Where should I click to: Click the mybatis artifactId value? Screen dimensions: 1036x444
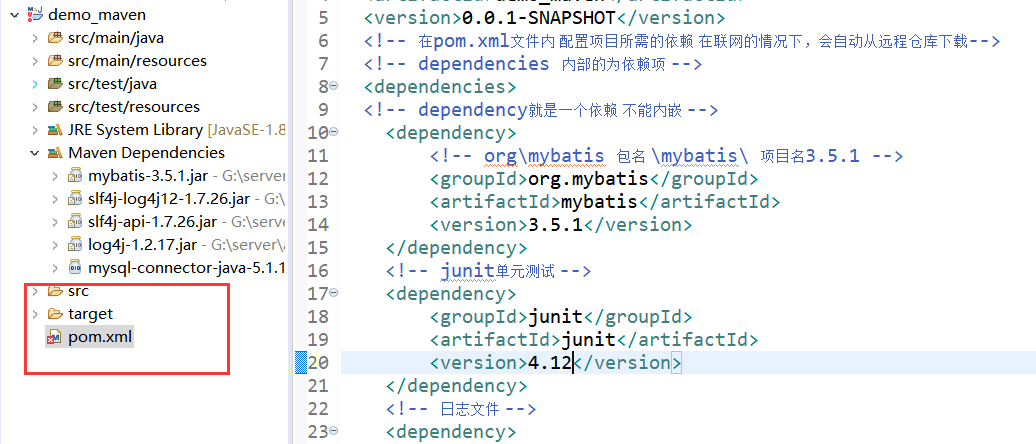click(x=599, y=201)
